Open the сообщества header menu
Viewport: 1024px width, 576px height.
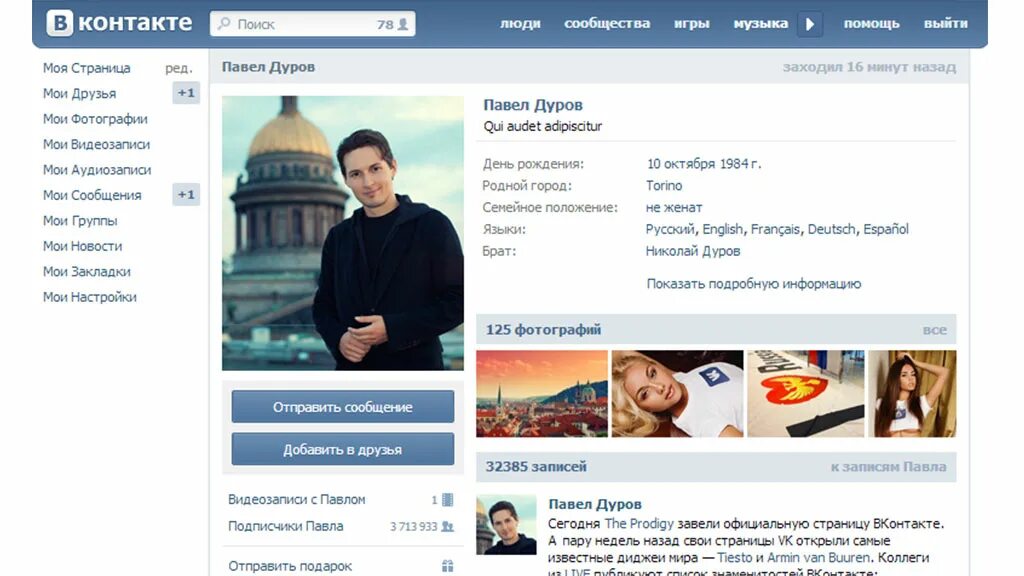[607, 24]
